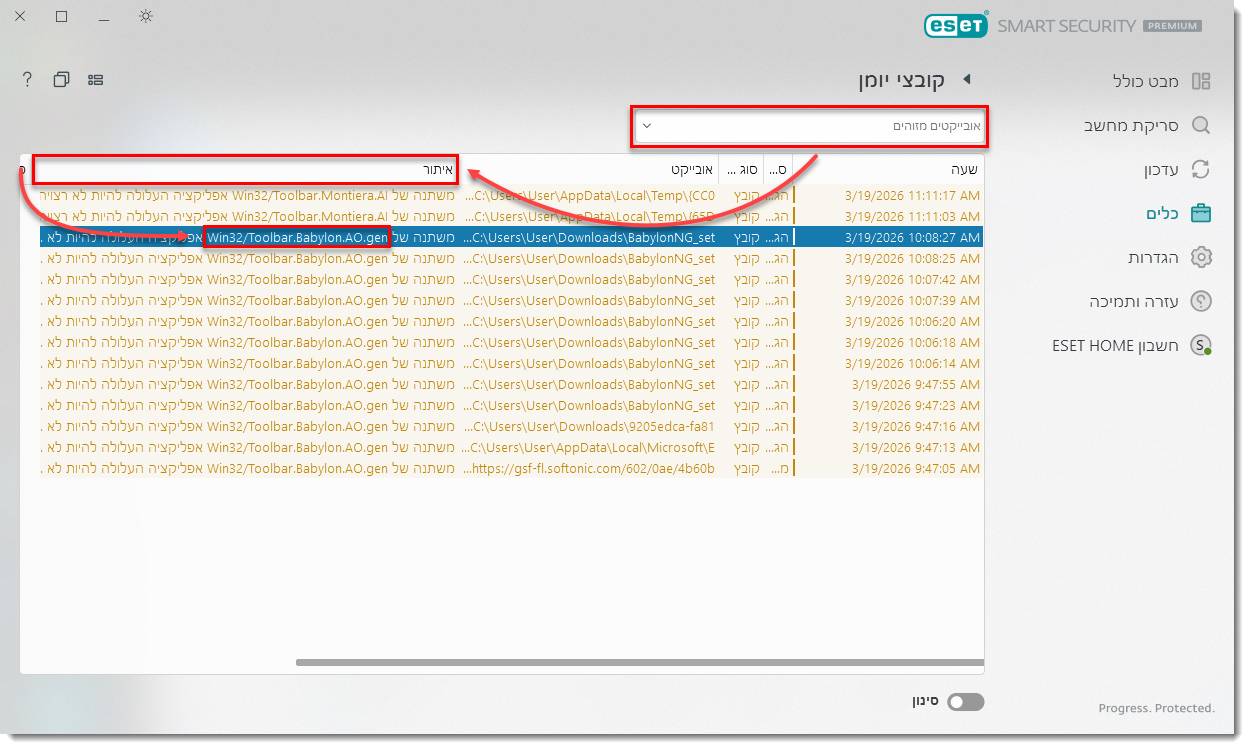Select log row at 9:47:16 AM
The image size is (1249, 749).
(512, 426)
